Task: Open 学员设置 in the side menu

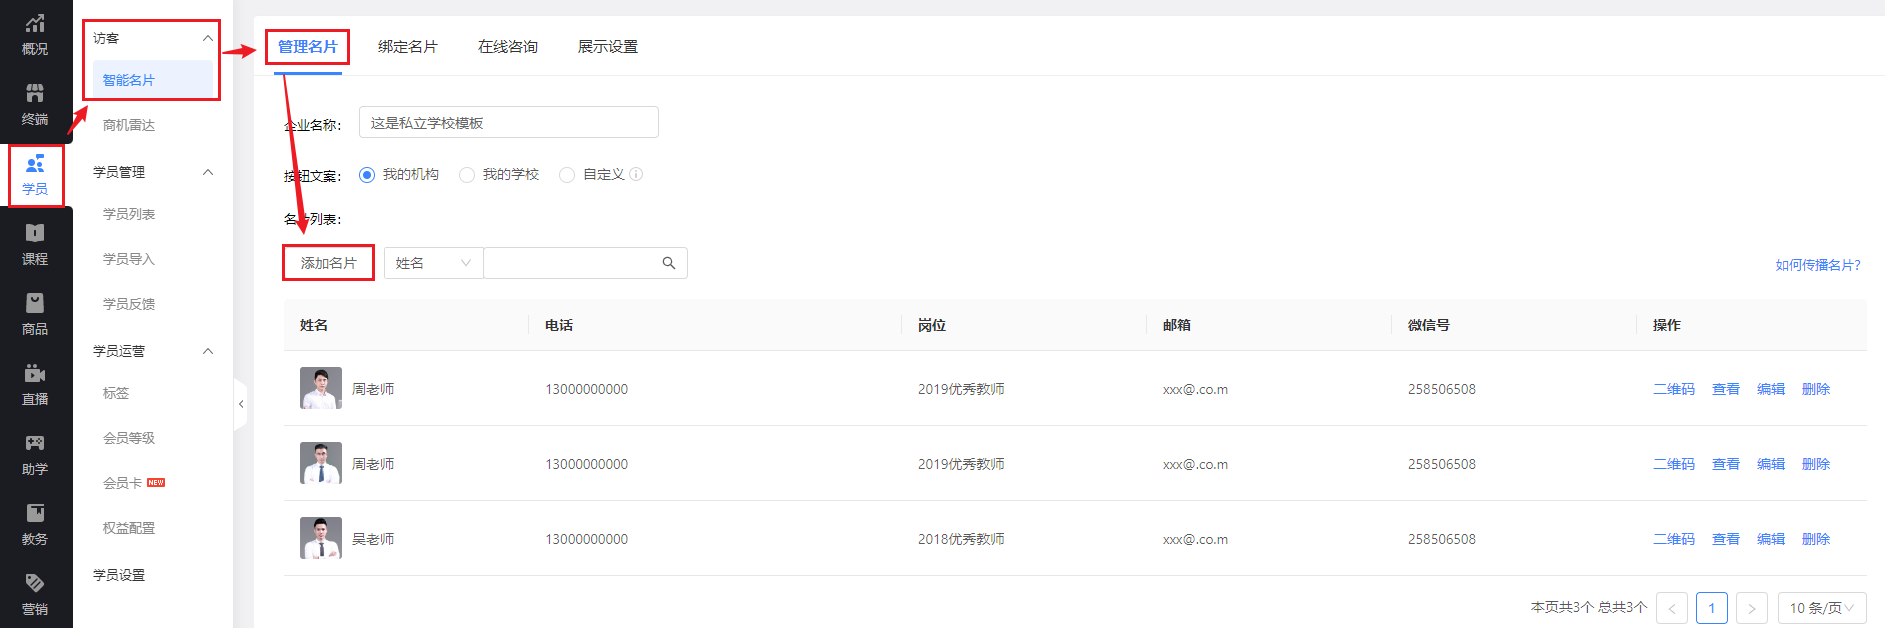Action: [x=119, y=575]
